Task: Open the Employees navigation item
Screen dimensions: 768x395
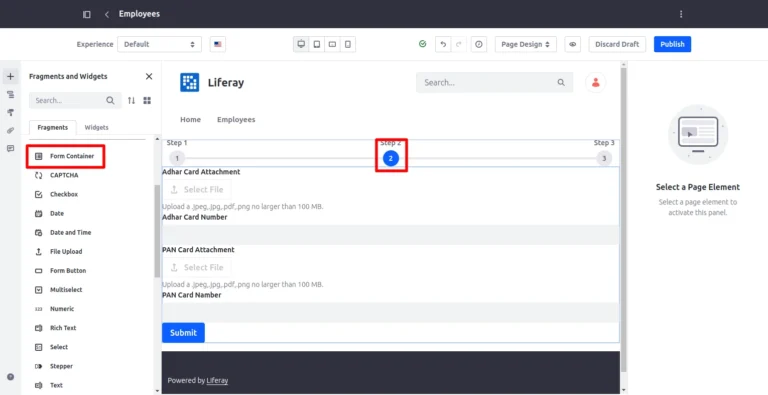Action: [236, 120]
